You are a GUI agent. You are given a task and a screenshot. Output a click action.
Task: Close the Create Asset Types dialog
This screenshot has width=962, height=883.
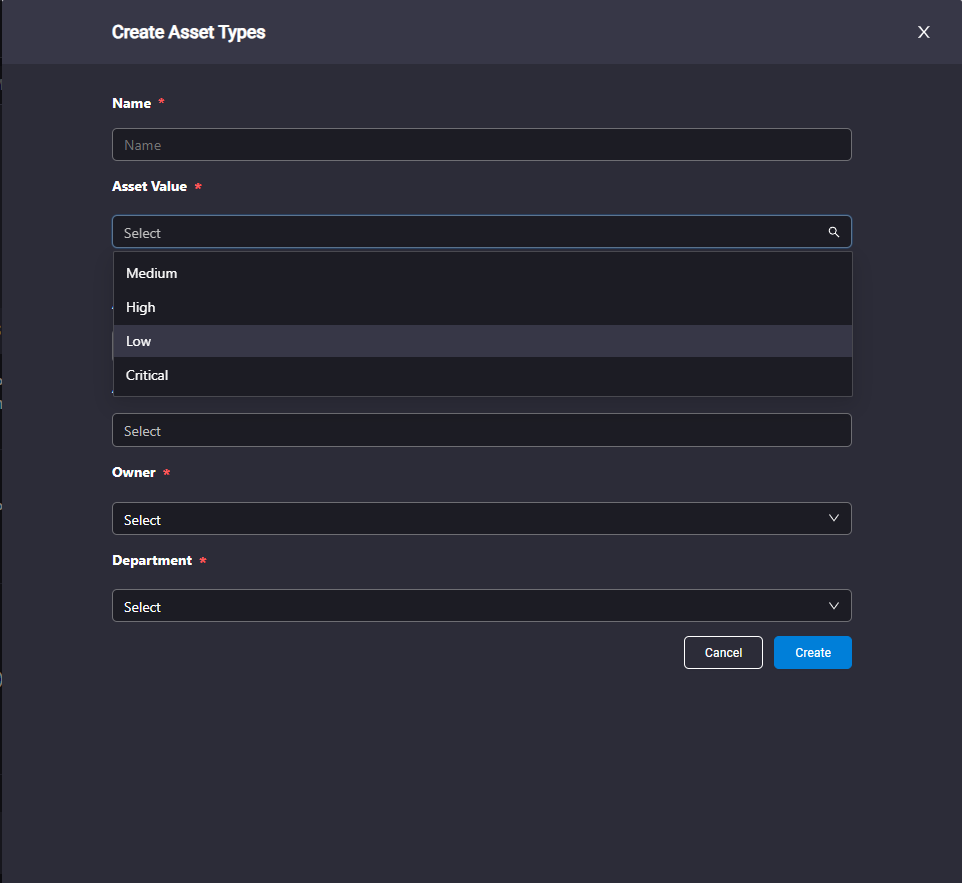[x=923, y=32]
